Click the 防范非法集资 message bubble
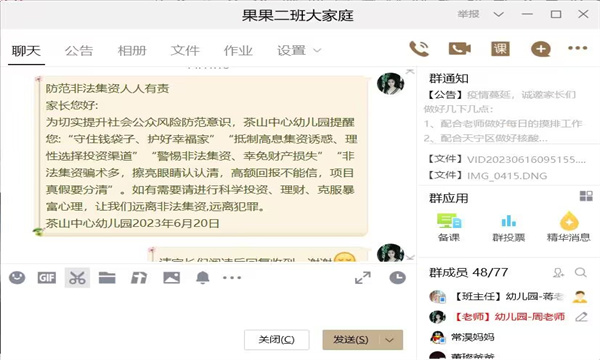 201,156
